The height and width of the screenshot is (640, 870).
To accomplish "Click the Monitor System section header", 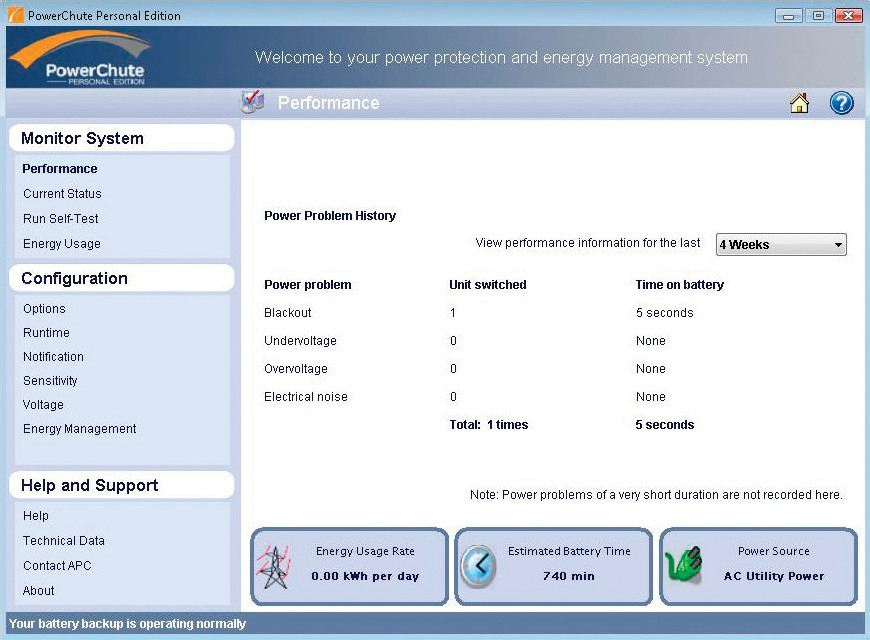I will [122, 138].
